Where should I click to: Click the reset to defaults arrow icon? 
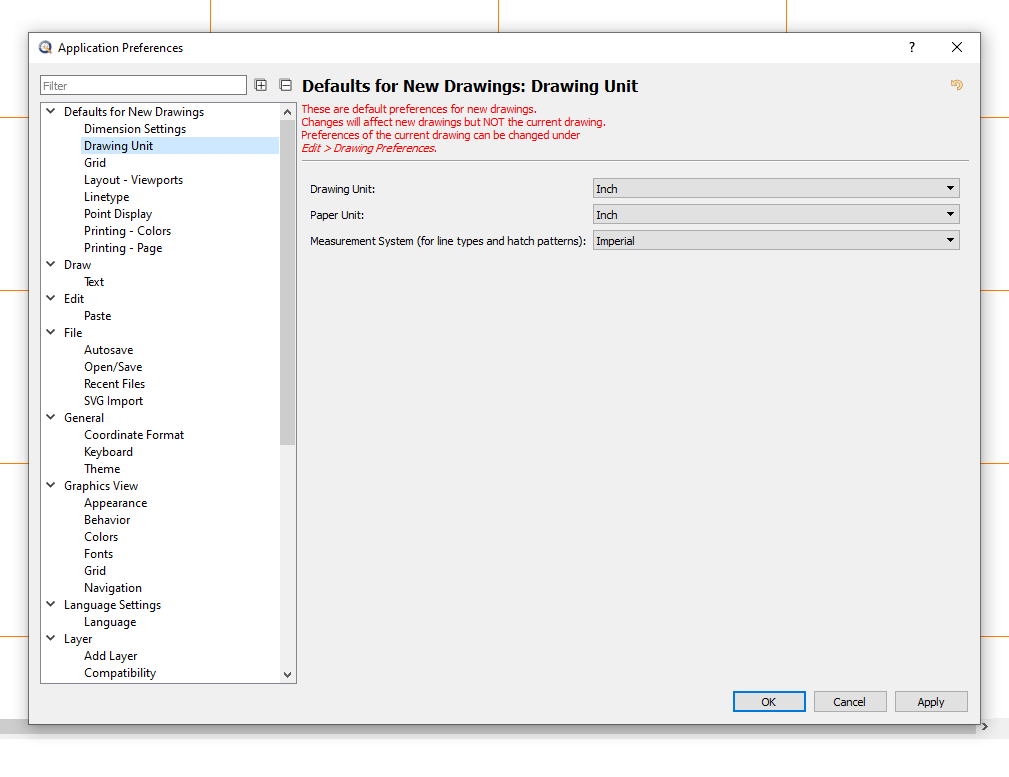coord(956,86)
